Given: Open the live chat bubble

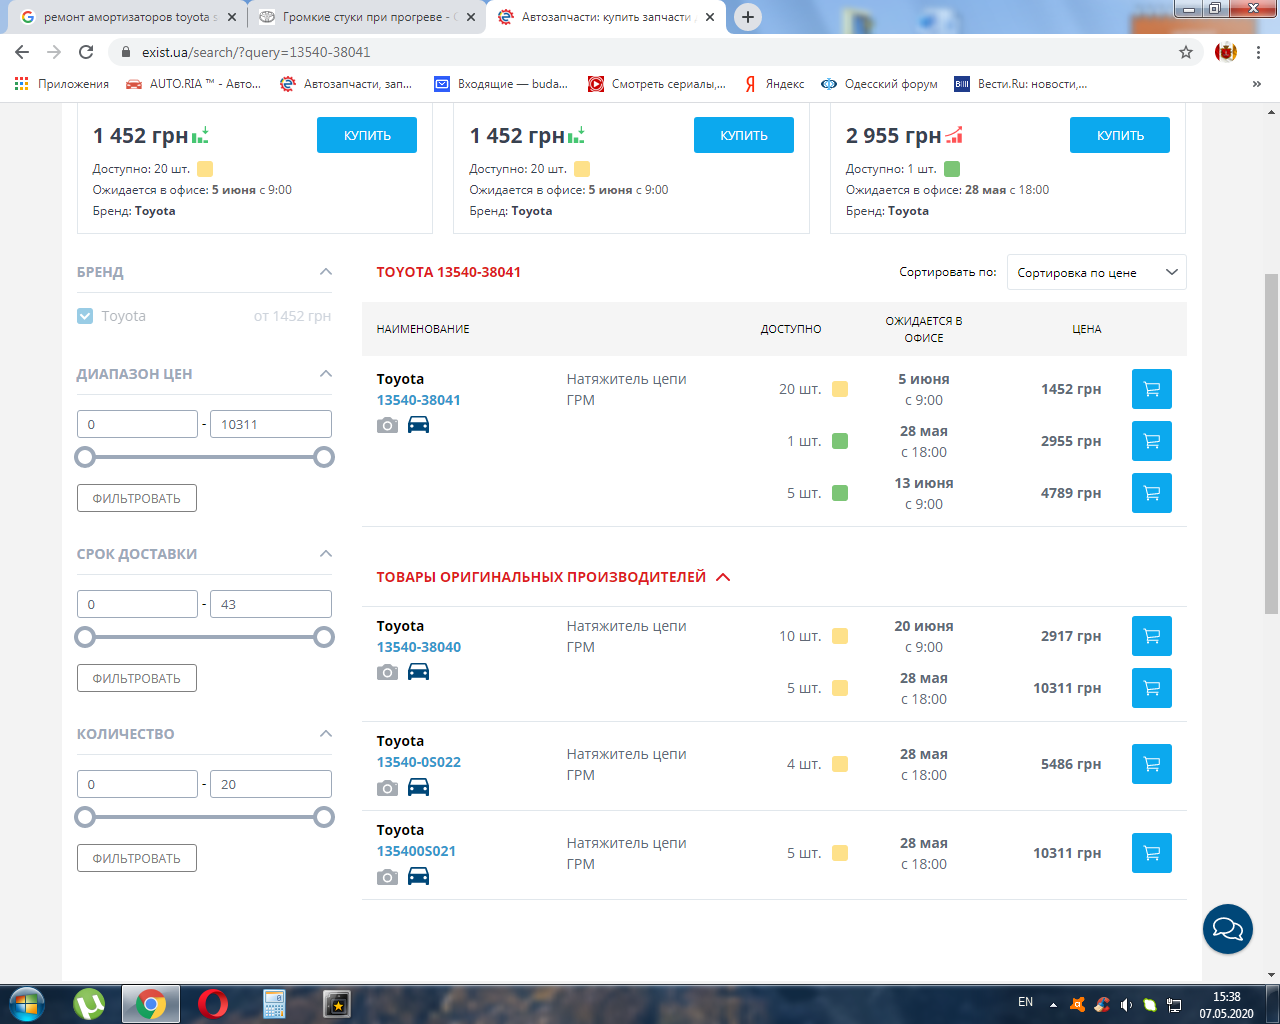Looking at the screenshot, I should coord(1227,929).
